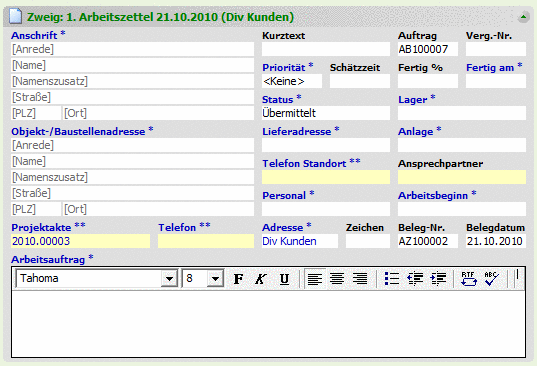Decrease indent in editor toolbar
The height and width of the screenshot is (366, 537).
point(415,279)
